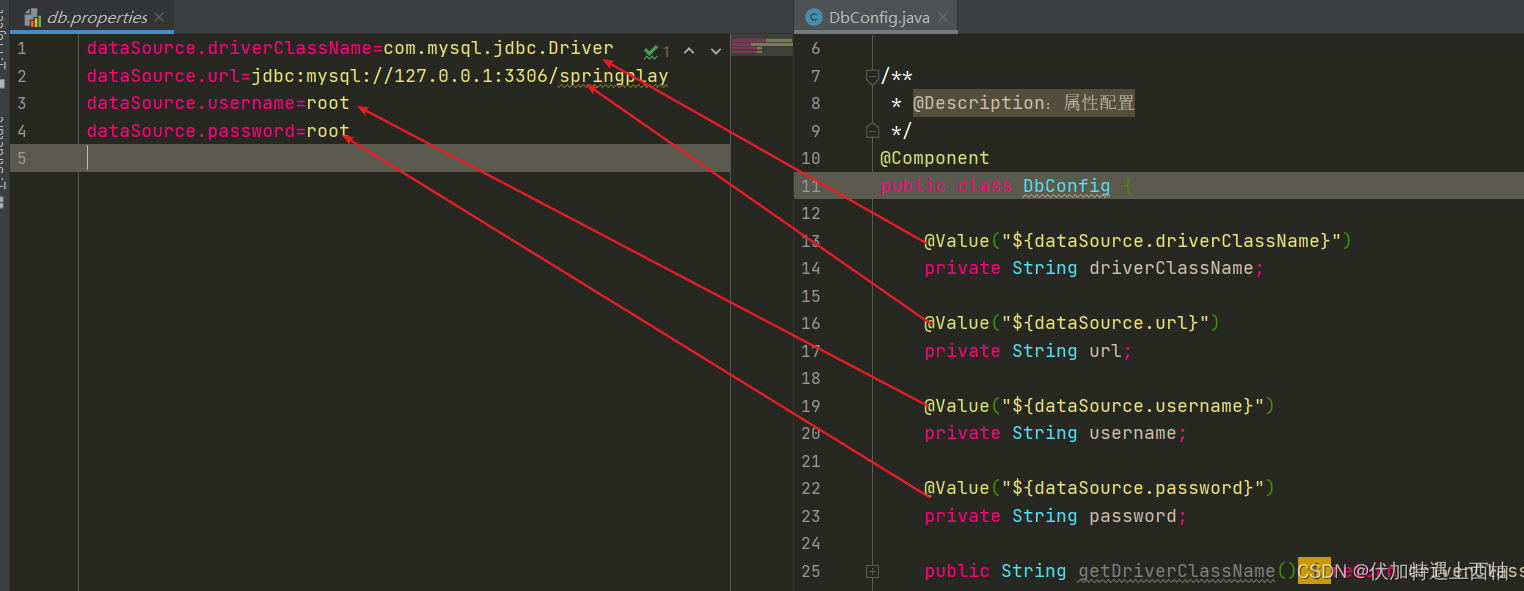Jump to next highlighted problem arrow
The image size is (1524, 591).
coord(716,51)
